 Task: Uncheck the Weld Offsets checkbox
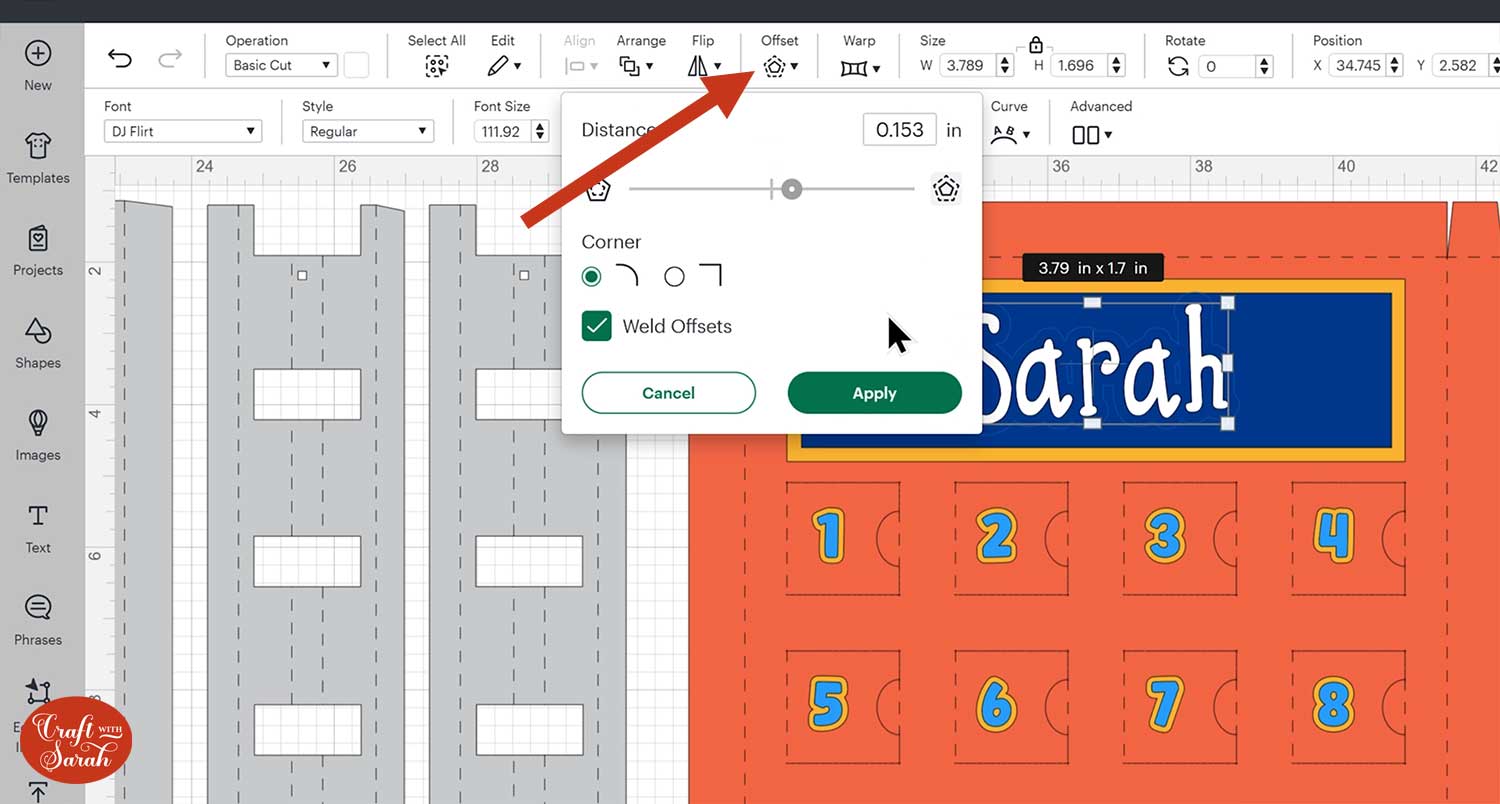pyautogui.click(x=597, y=326)
